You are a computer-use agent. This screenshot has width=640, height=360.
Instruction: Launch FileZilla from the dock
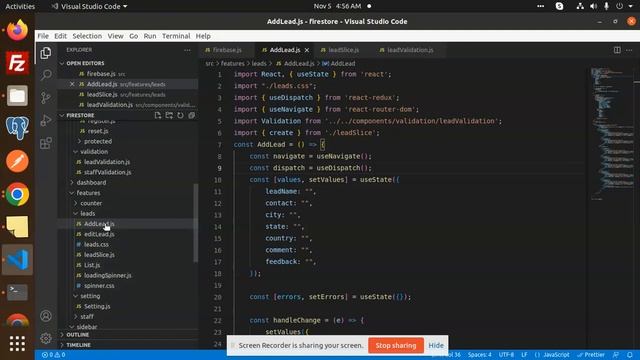click(x=17, y=63)
